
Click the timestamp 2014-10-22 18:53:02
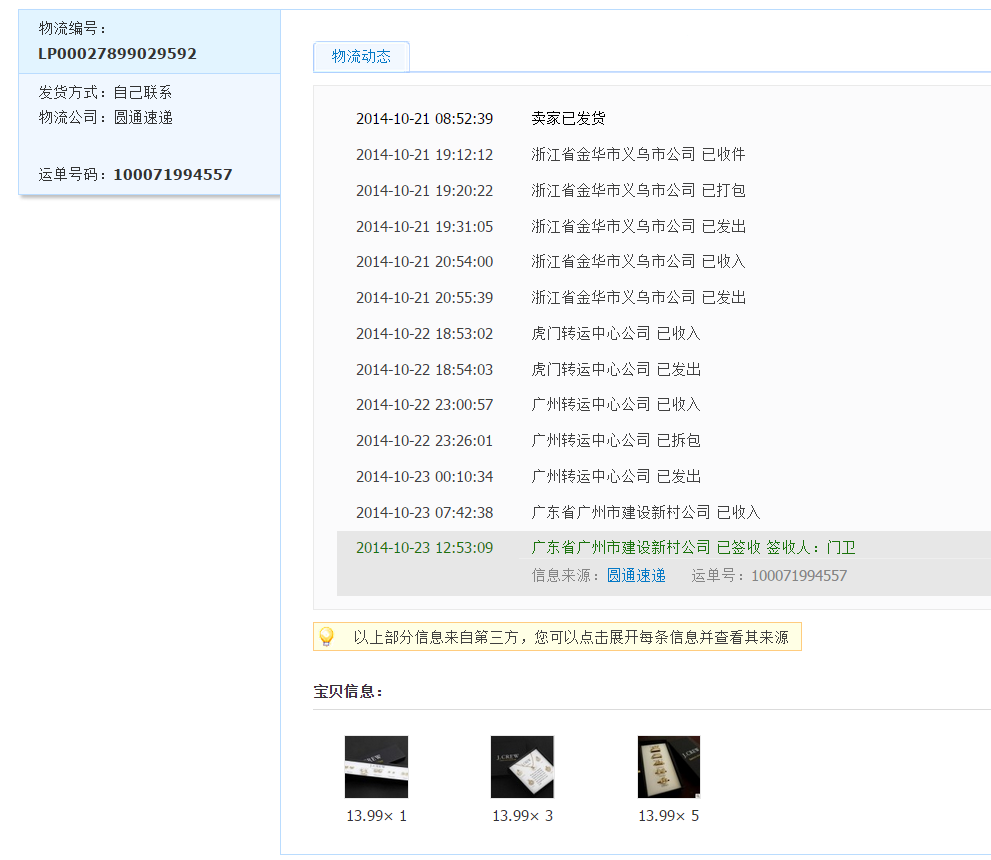pyautogui.click(x=424, y=334)
